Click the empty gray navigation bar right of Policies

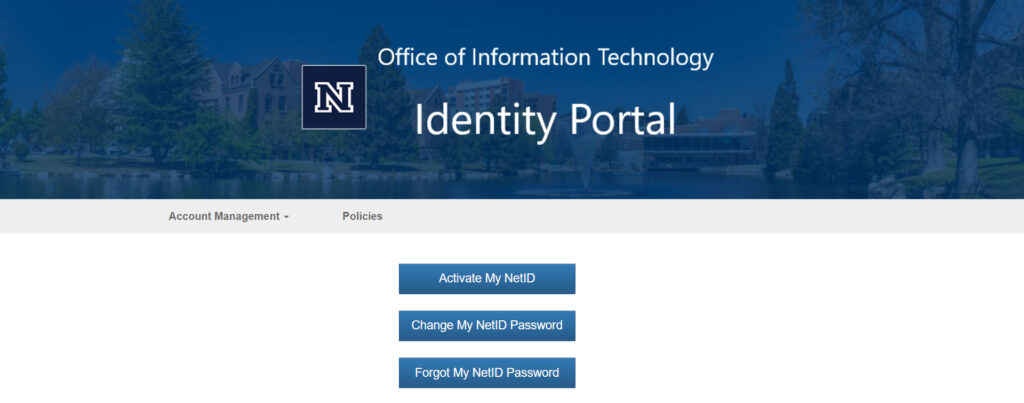click(x=700, y=216)
